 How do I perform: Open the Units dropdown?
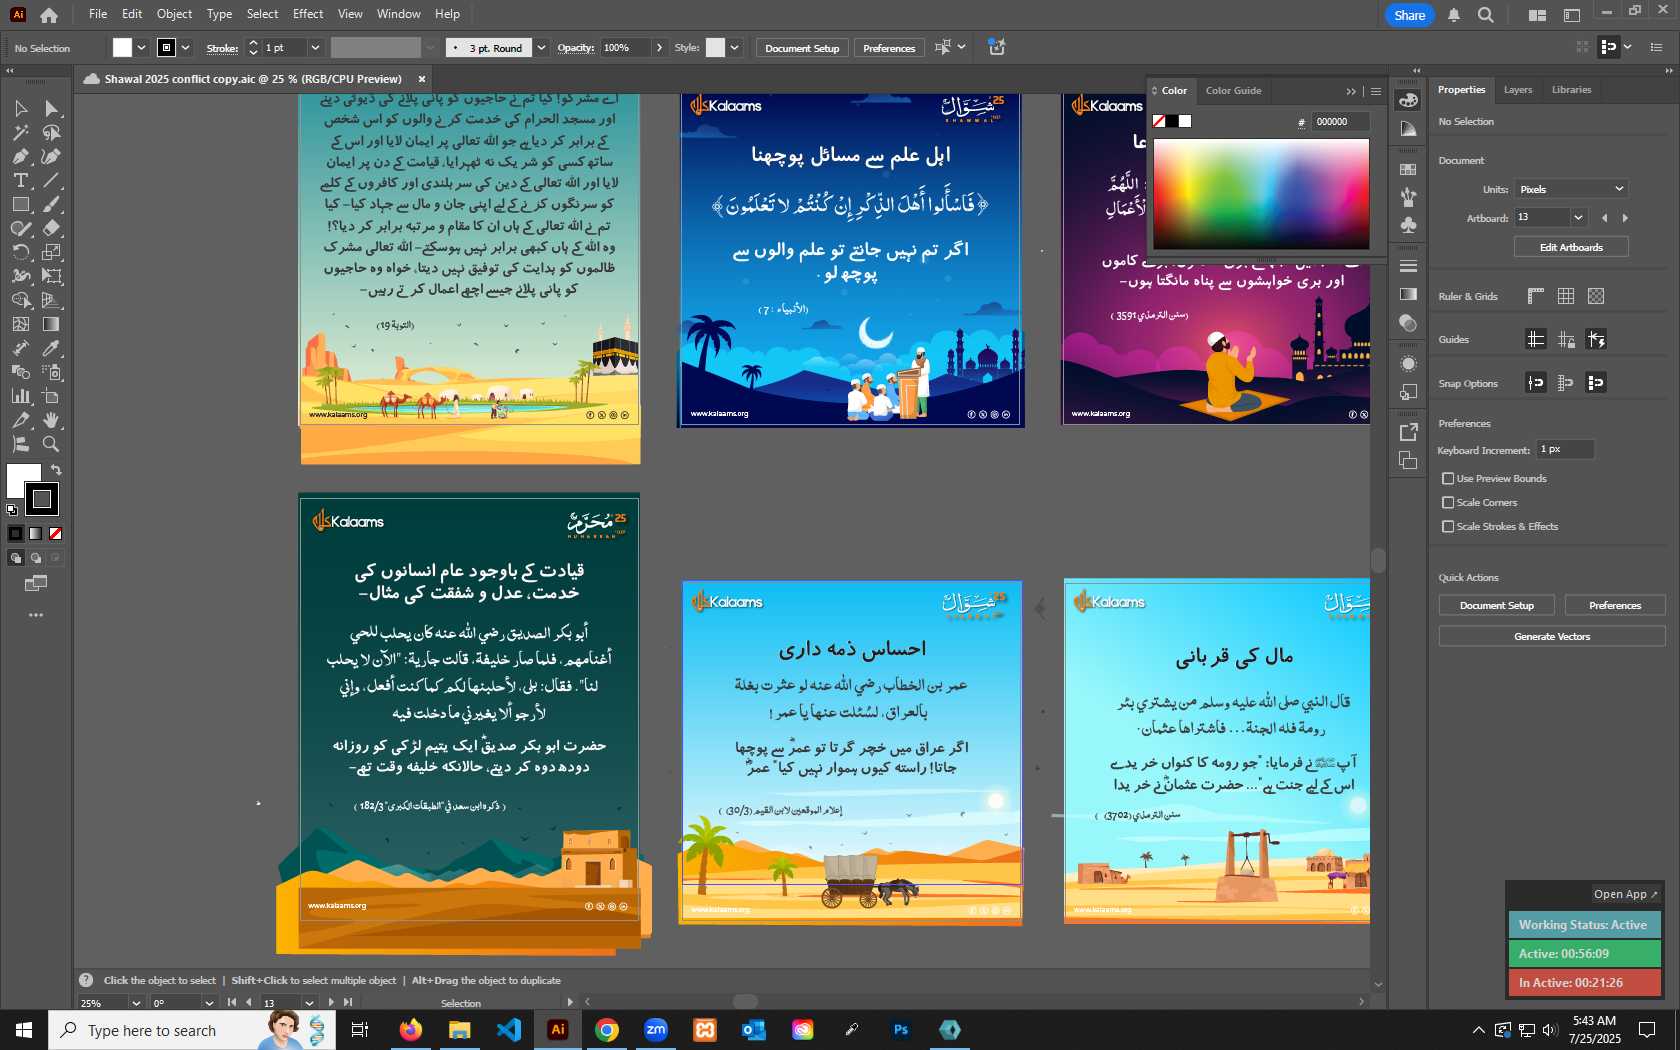(1571, 189)
